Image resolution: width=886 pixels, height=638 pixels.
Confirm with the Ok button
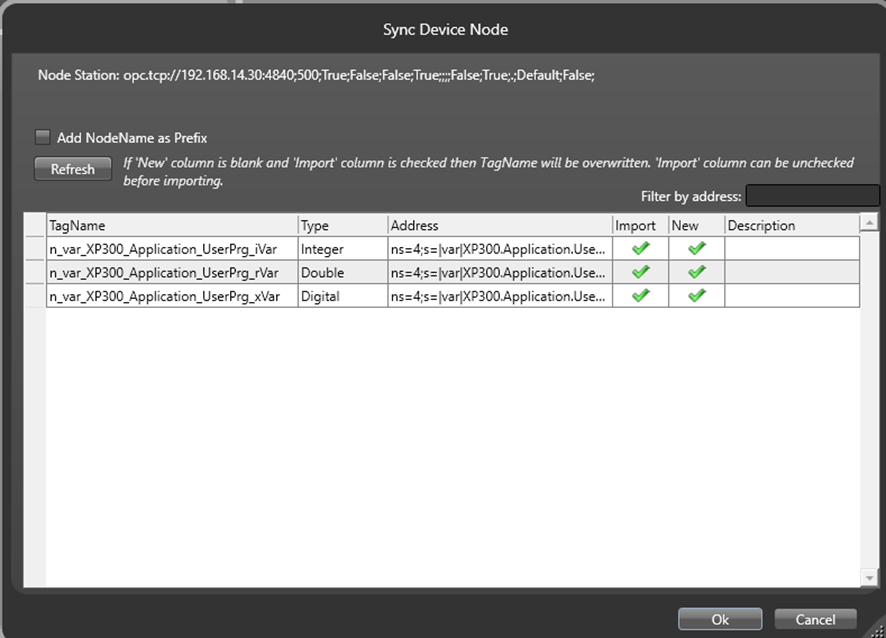719,619
